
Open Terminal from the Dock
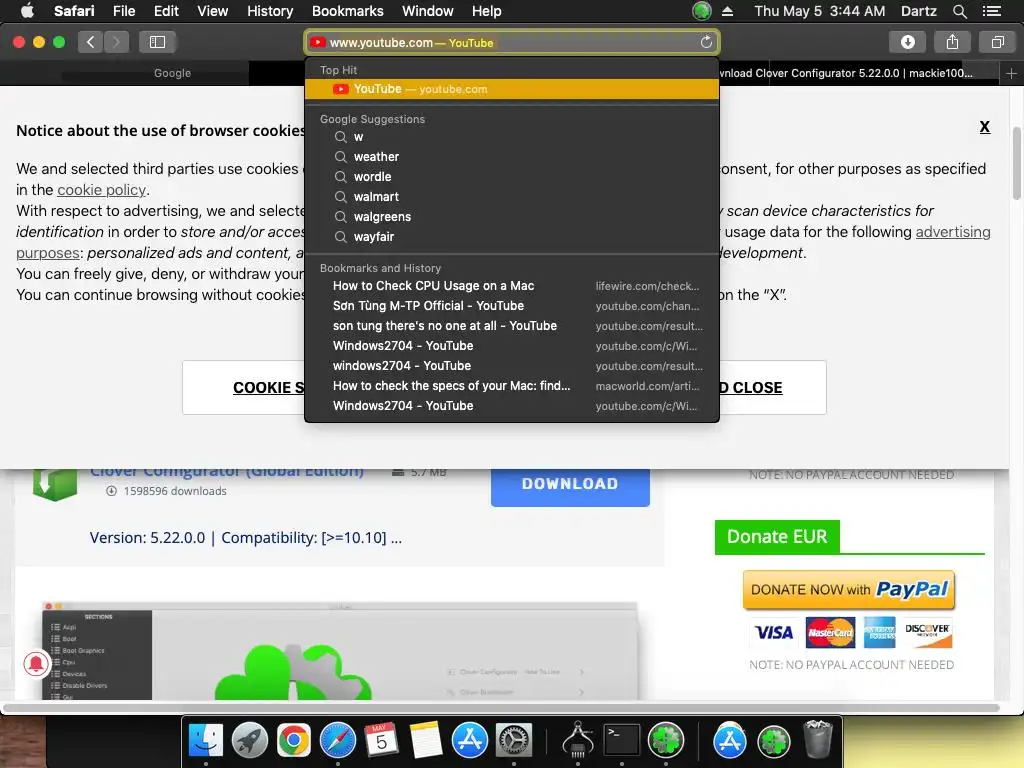click(x=621, y=740)
